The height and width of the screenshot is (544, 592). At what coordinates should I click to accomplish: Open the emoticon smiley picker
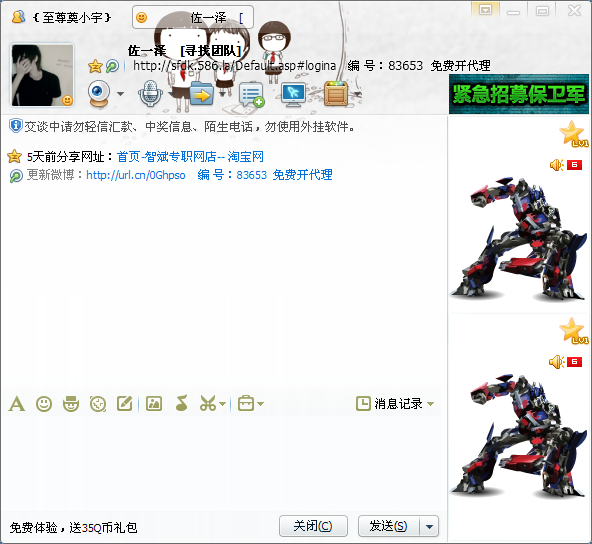click(44, 404)
